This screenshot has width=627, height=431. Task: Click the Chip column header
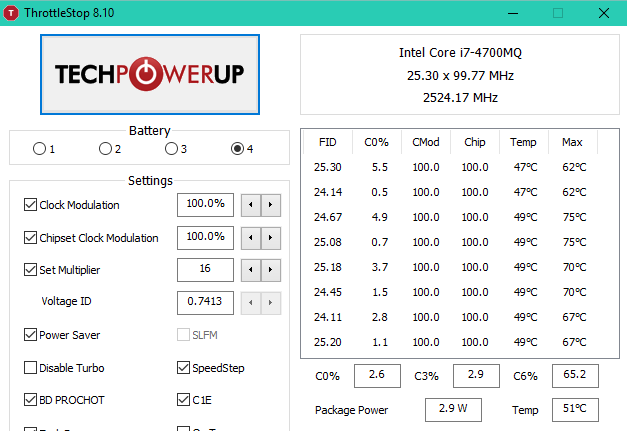pos(475,142)
